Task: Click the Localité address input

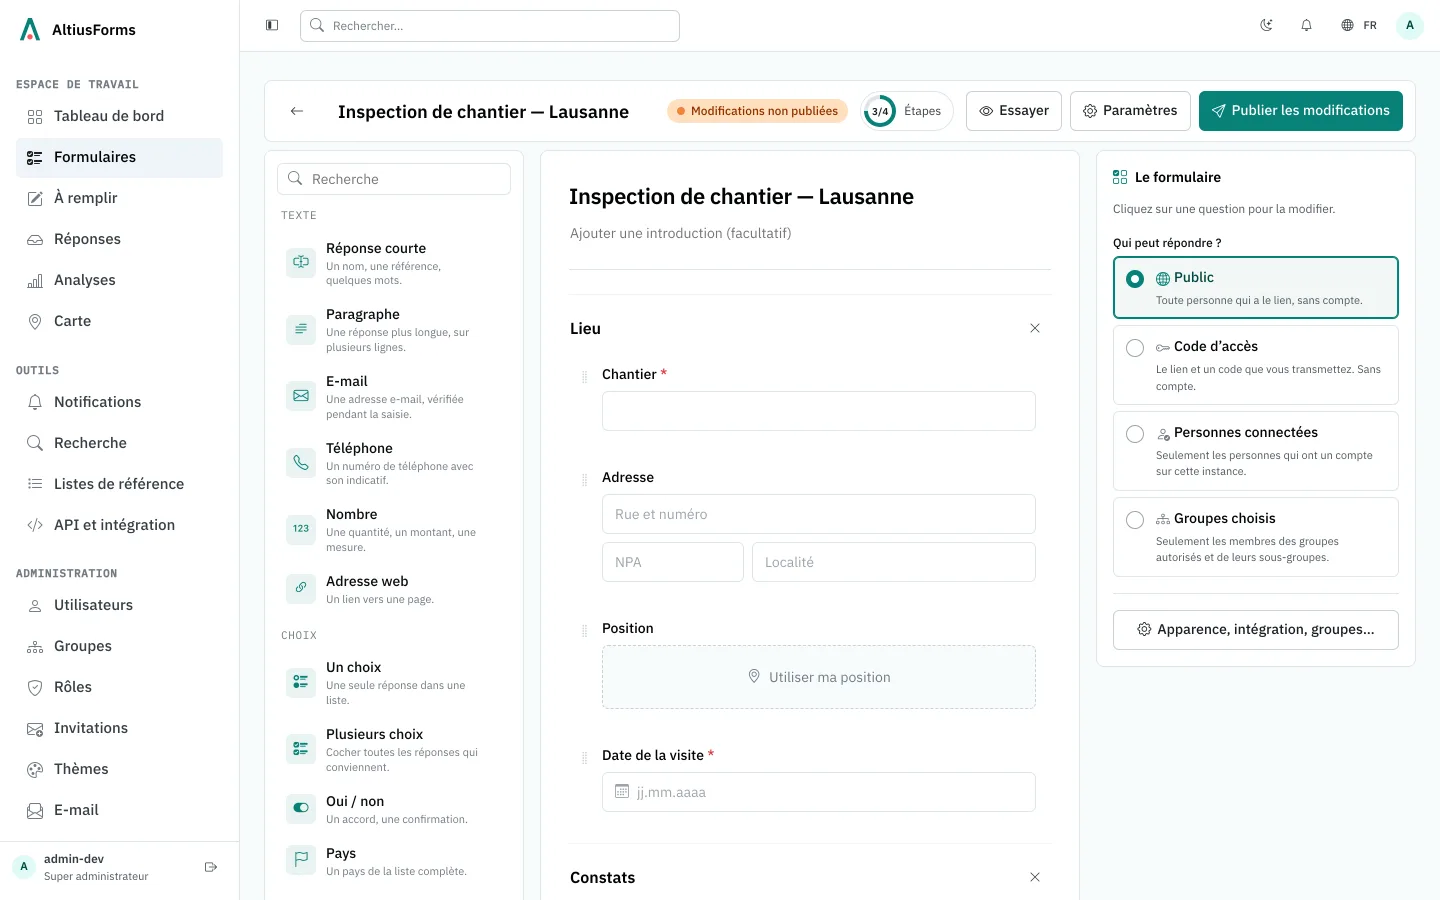Action: (894, 562)
